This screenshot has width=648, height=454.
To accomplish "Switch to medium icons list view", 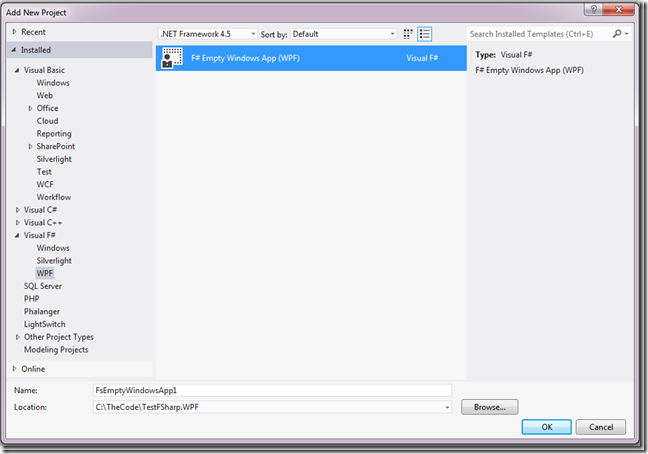I will pos(424,34).
